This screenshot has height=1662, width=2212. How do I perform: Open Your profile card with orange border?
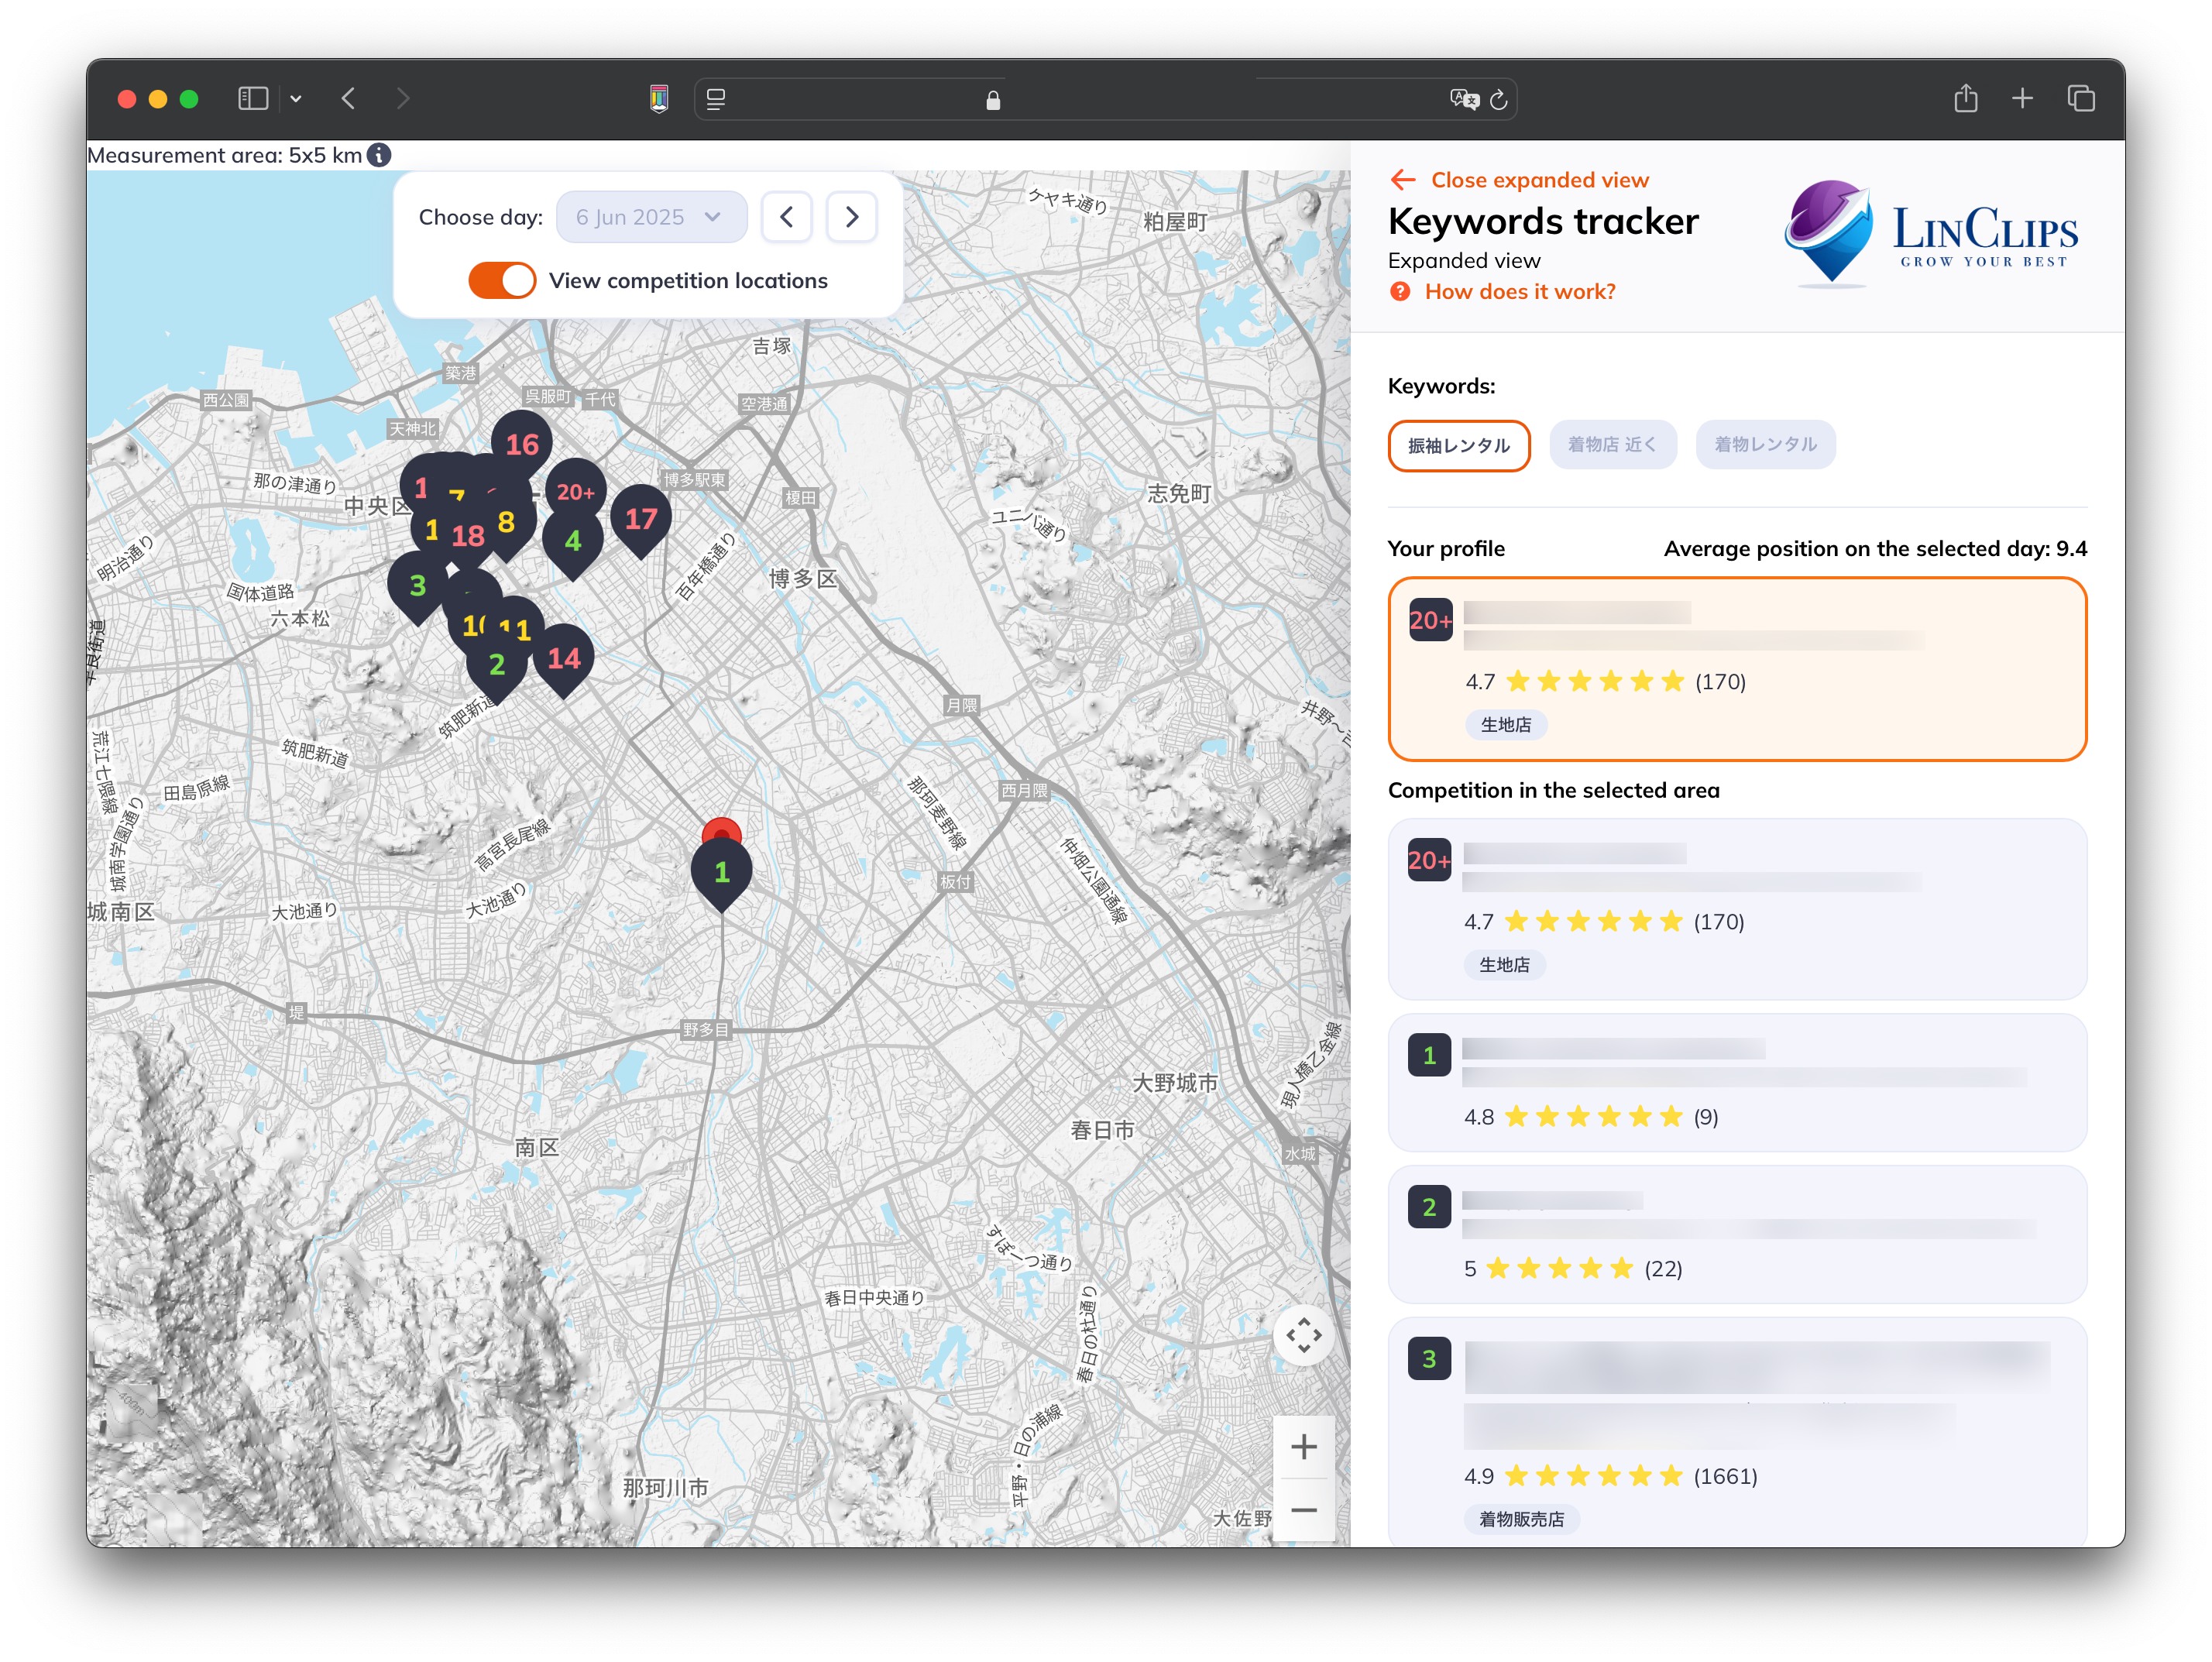1737,669
